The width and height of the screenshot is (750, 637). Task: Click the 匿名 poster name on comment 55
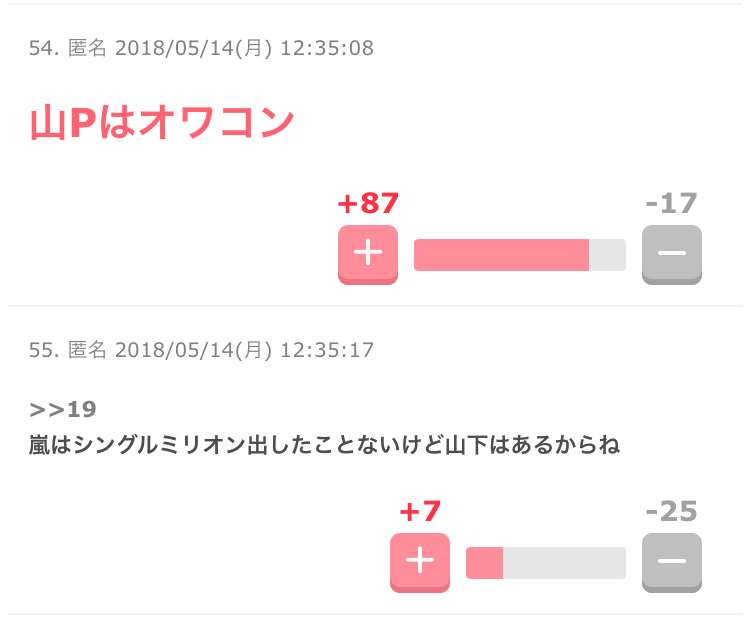point(87,350)
